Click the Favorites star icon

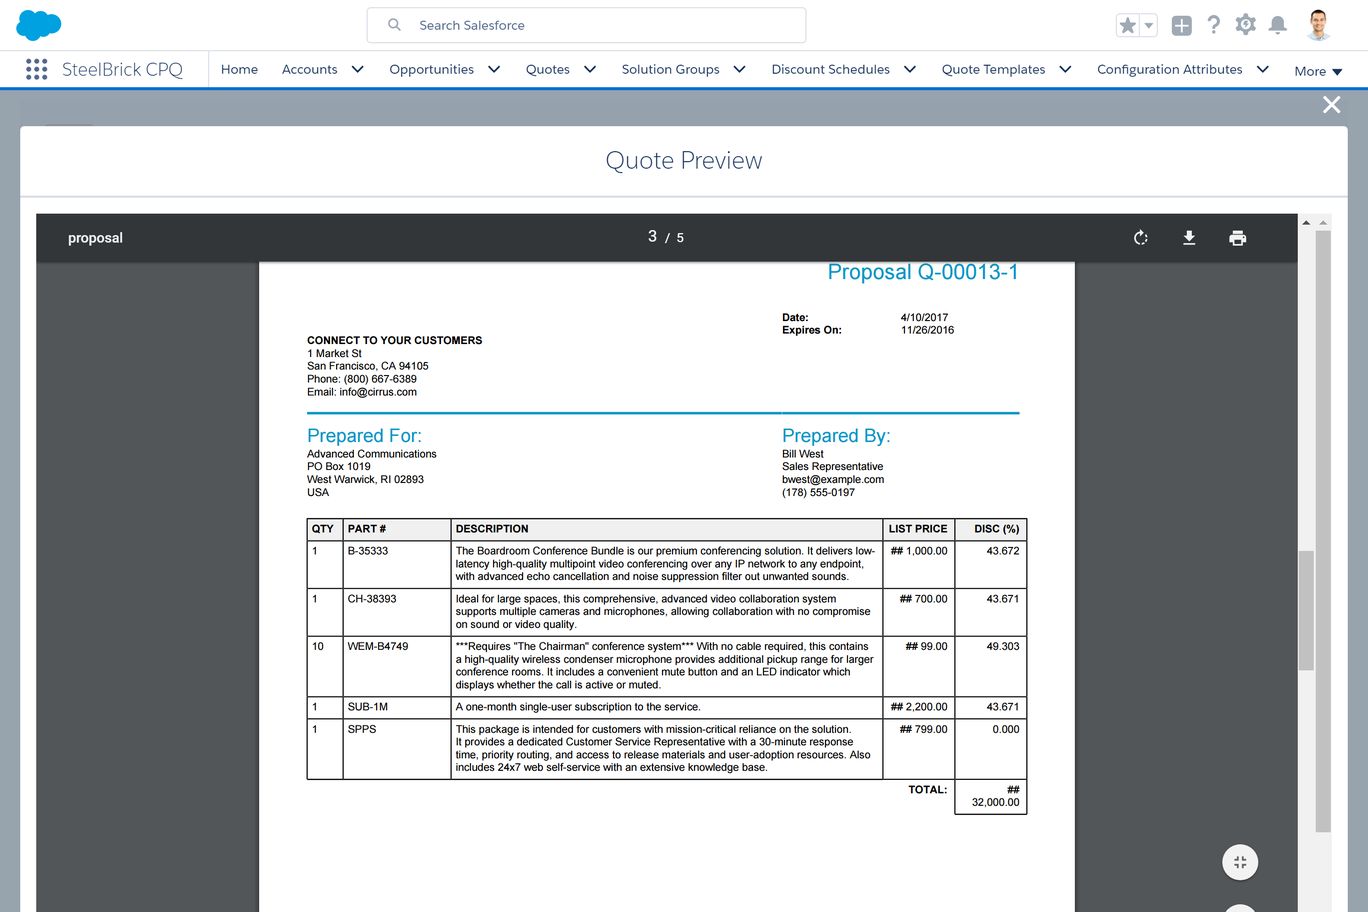pos(1128,26)
